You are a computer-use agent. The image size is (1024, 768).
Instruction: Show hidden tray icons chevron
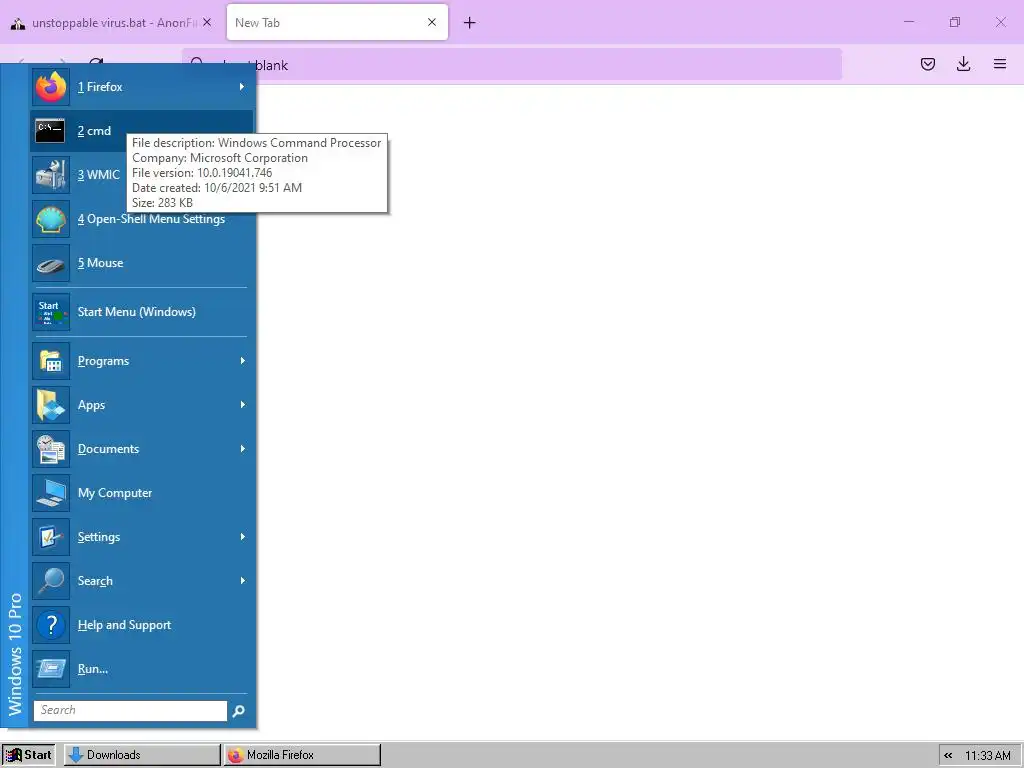tap(948, 755)
